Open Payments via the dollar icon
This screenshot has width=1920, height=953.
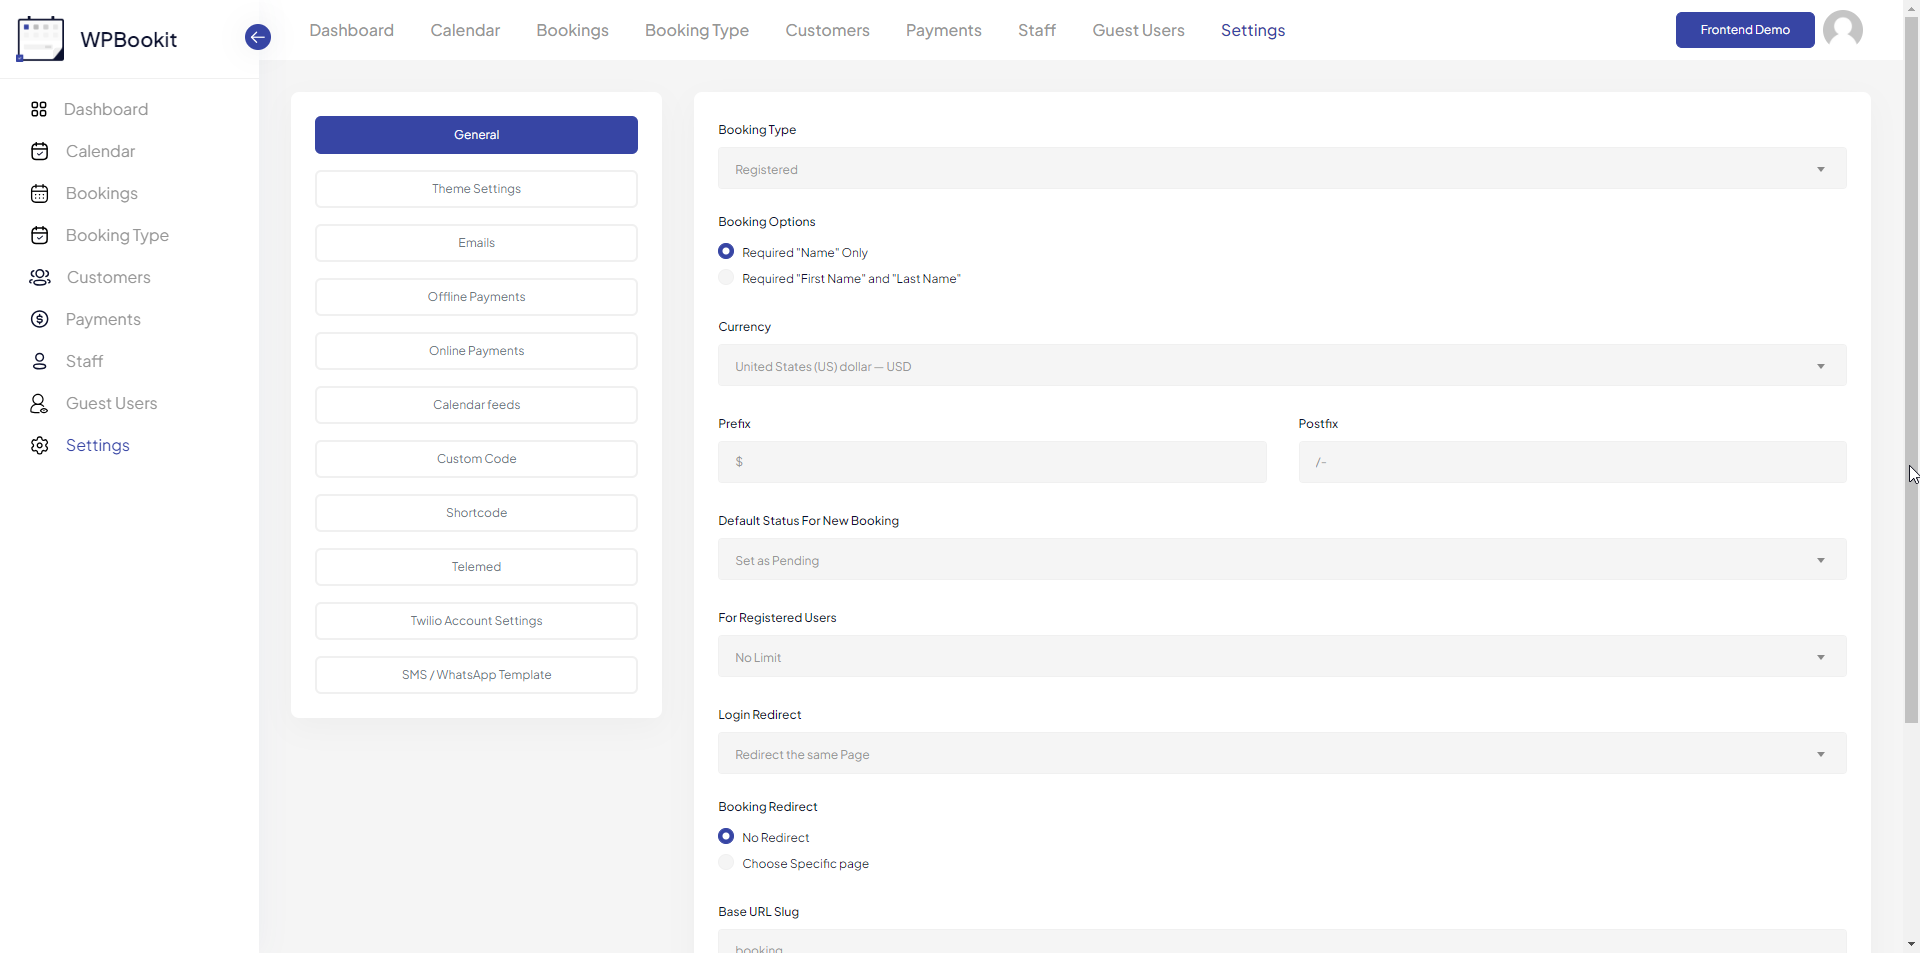pyautogui.click(x=39, y=319)
